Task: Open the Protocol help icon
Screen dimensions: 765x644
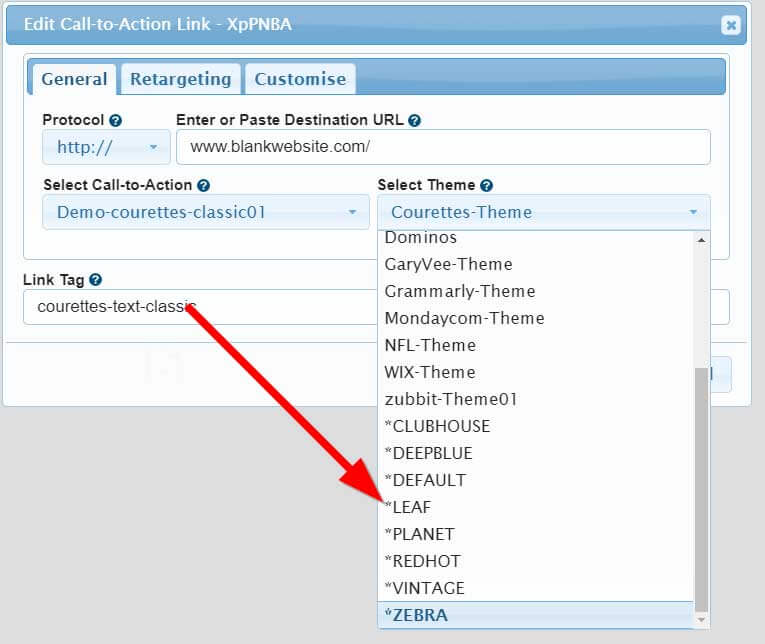Action: 115,120
